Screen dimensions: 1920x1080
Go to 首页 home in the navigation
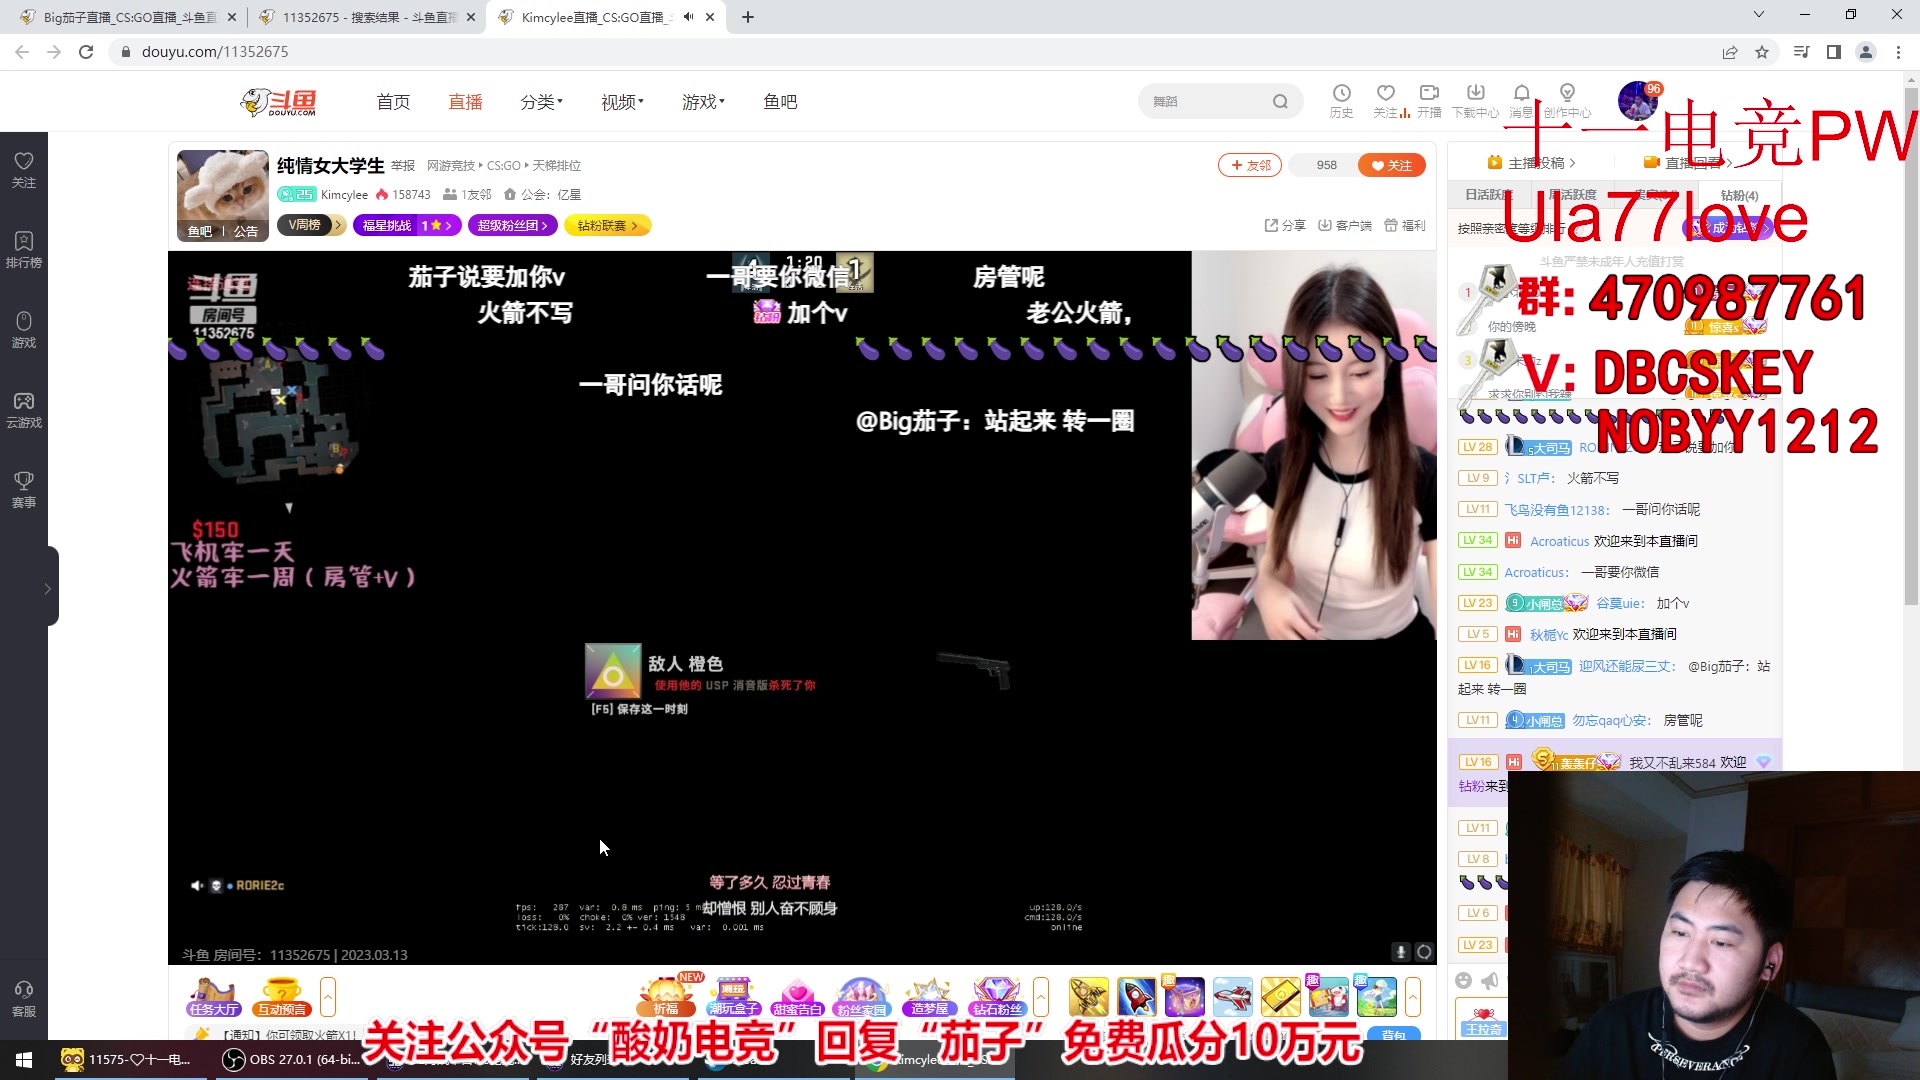(393, 102)
